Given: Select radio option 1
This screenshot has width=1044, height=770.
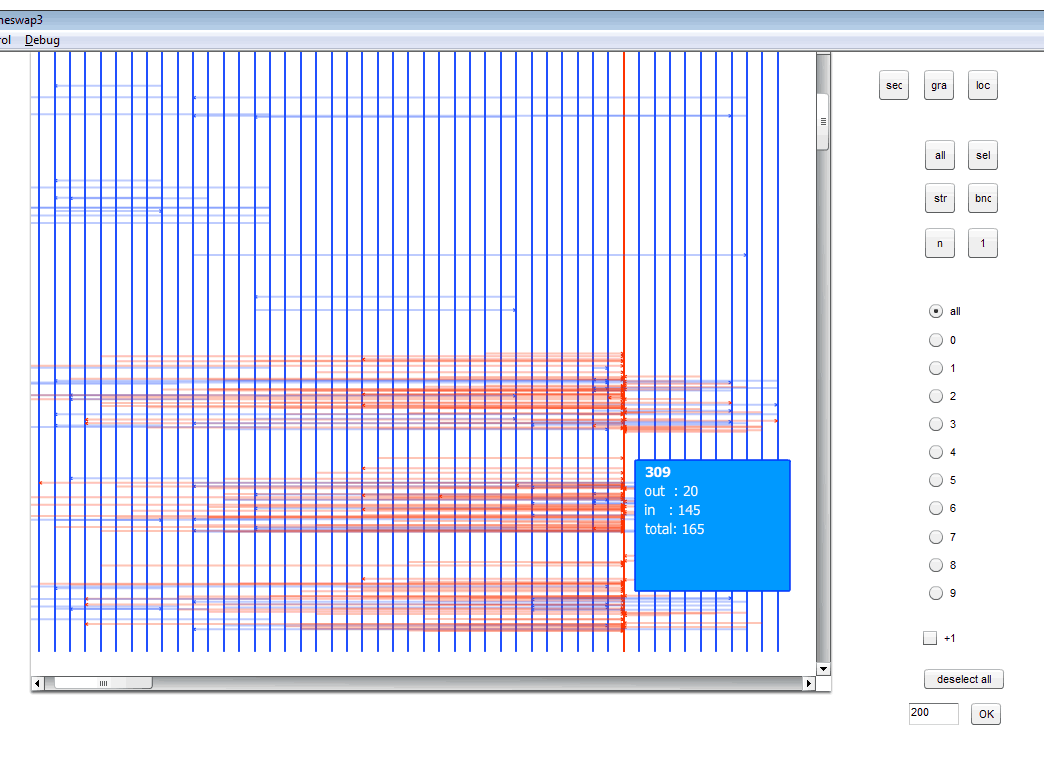Looking at the screenshot, I should 935,368.
